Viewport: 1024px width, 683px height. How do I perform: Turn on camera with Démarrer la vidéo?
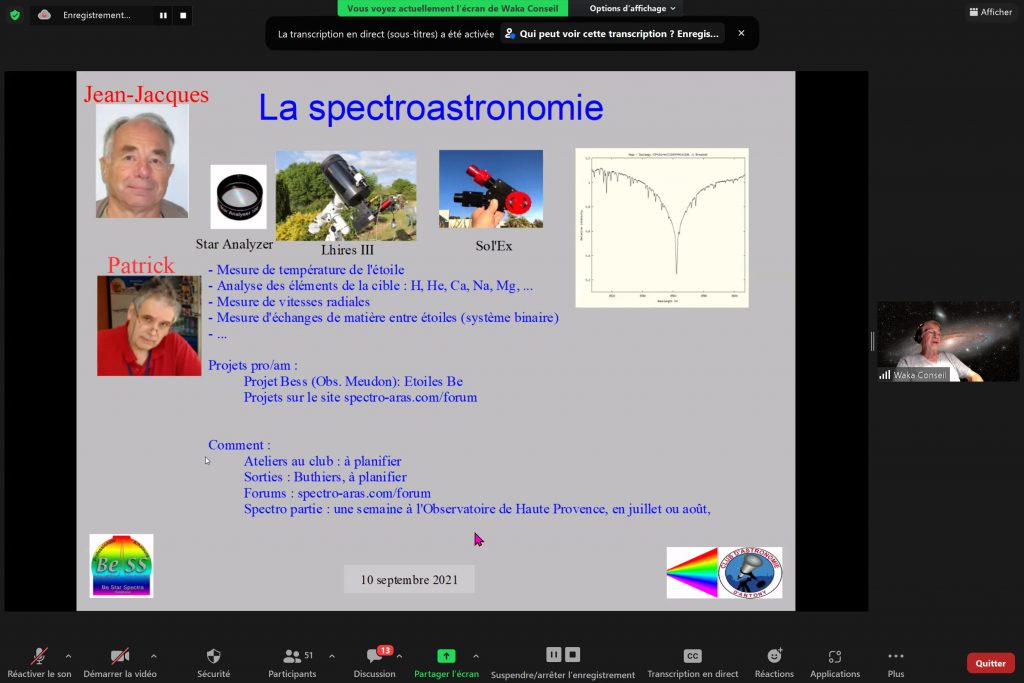[x=120, y=663]
